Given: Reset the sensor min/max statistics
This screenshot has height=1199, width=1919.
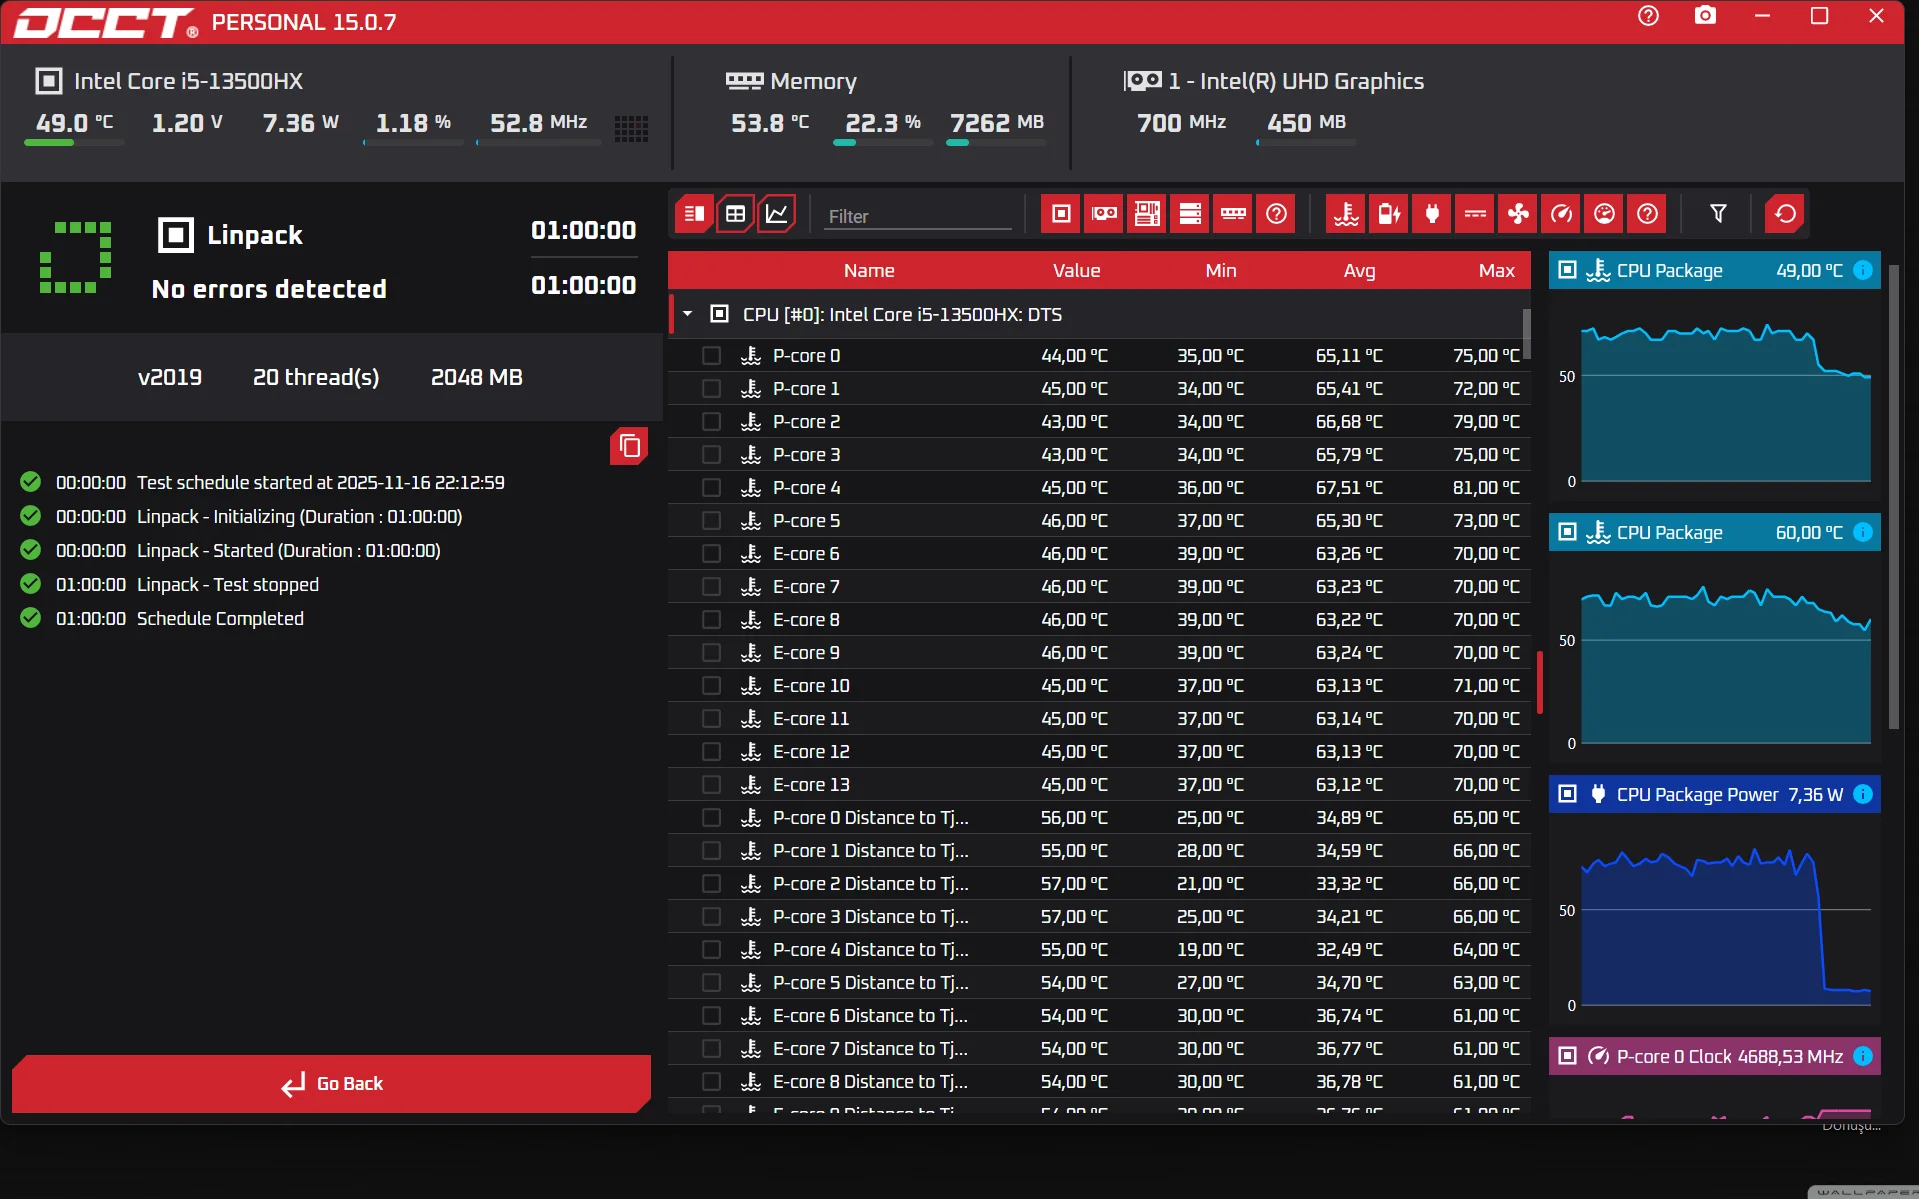Looking at the screenshot, I should point(1785,214).
